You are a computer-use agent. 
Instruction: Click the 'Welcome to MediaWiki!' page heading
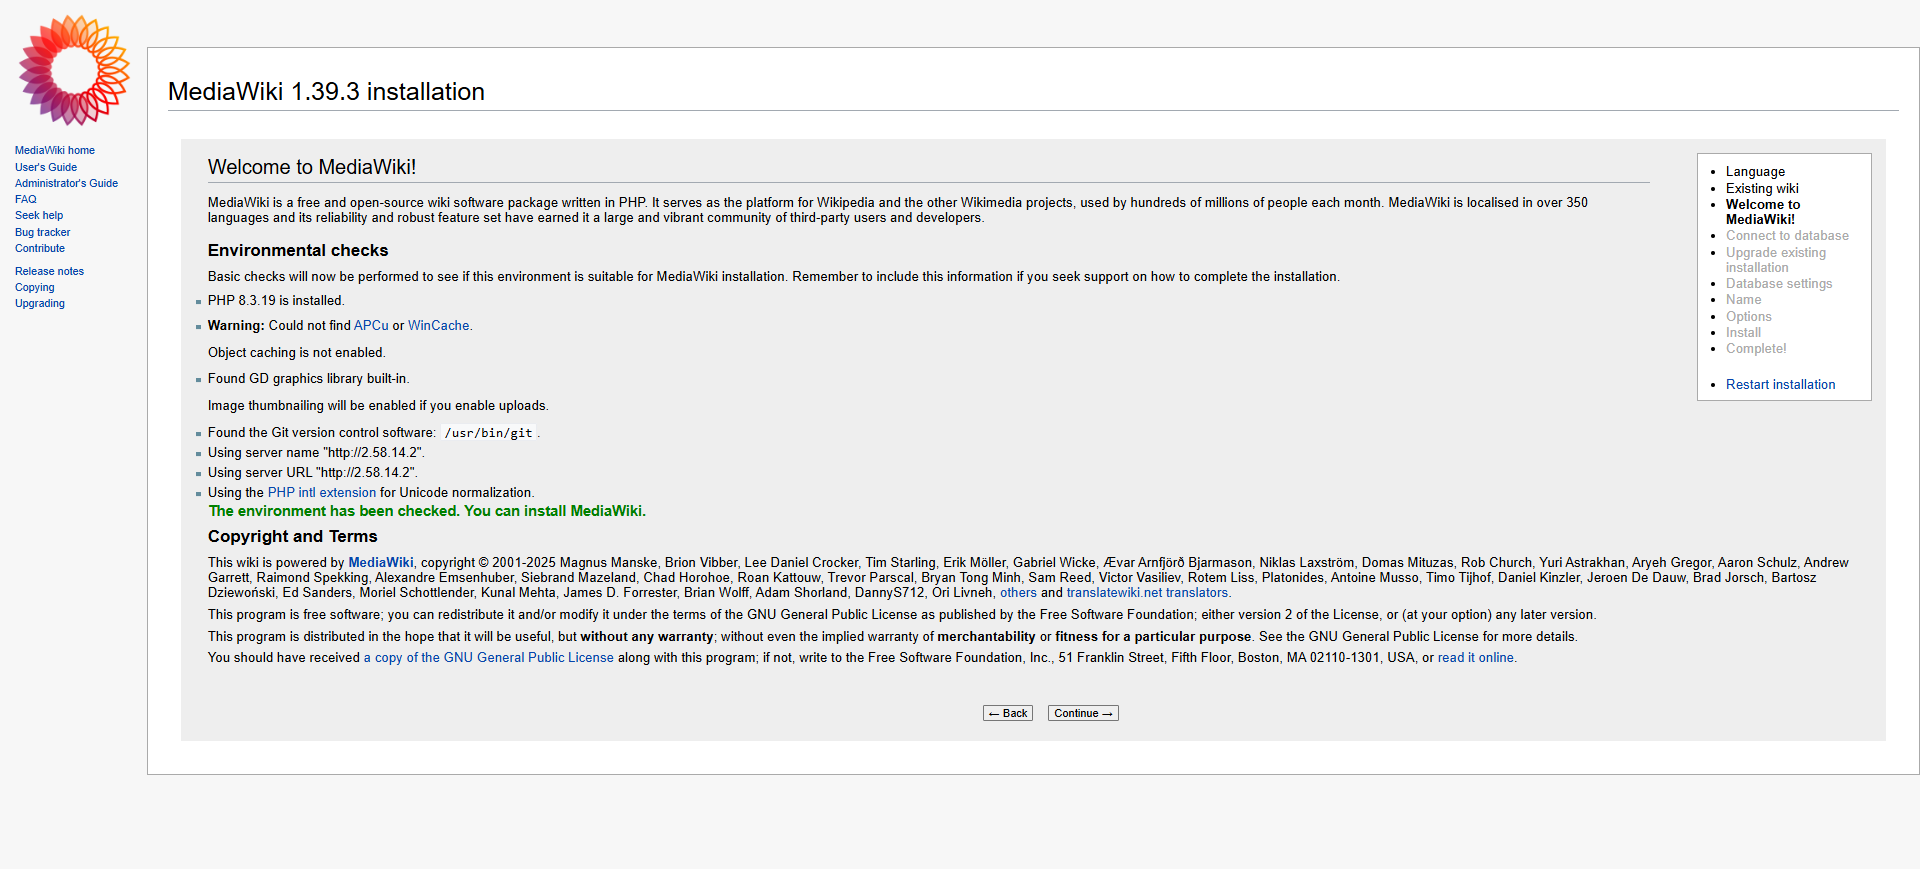312,167
